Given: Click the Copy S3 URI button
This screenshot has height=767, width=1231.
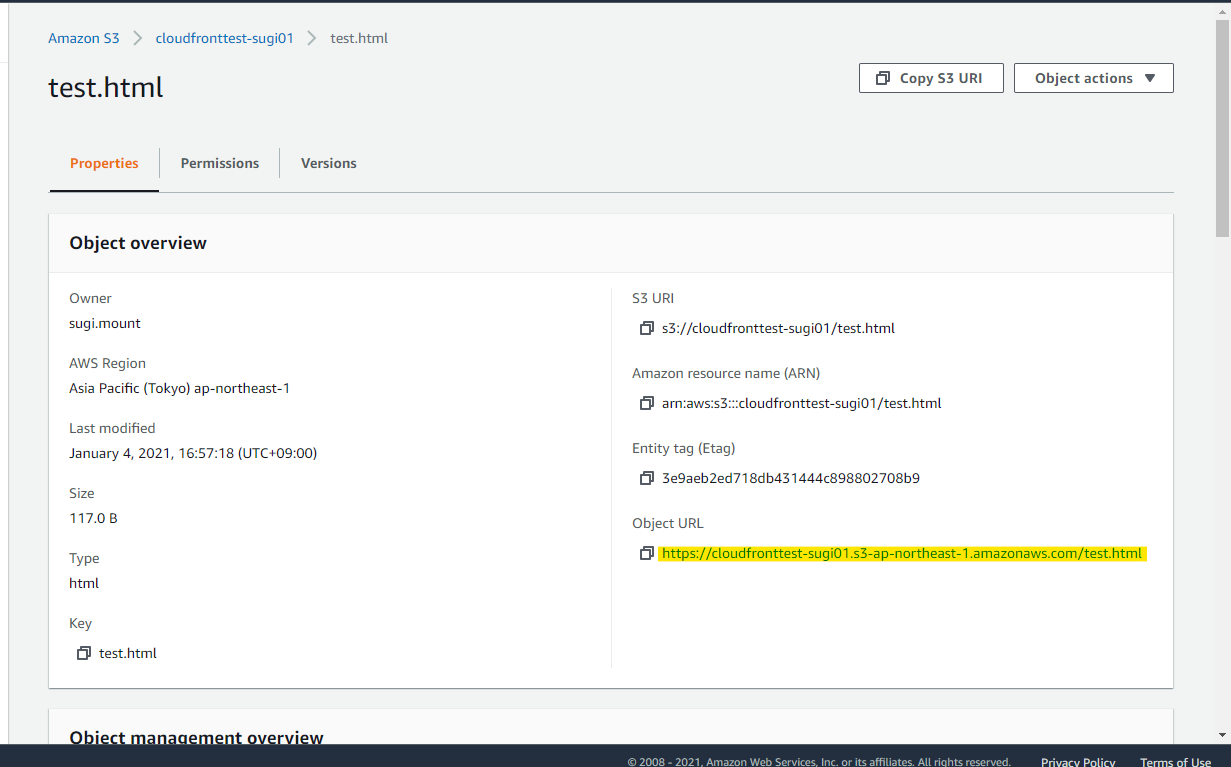Looking at the screenshot, I should click(931, 78).
